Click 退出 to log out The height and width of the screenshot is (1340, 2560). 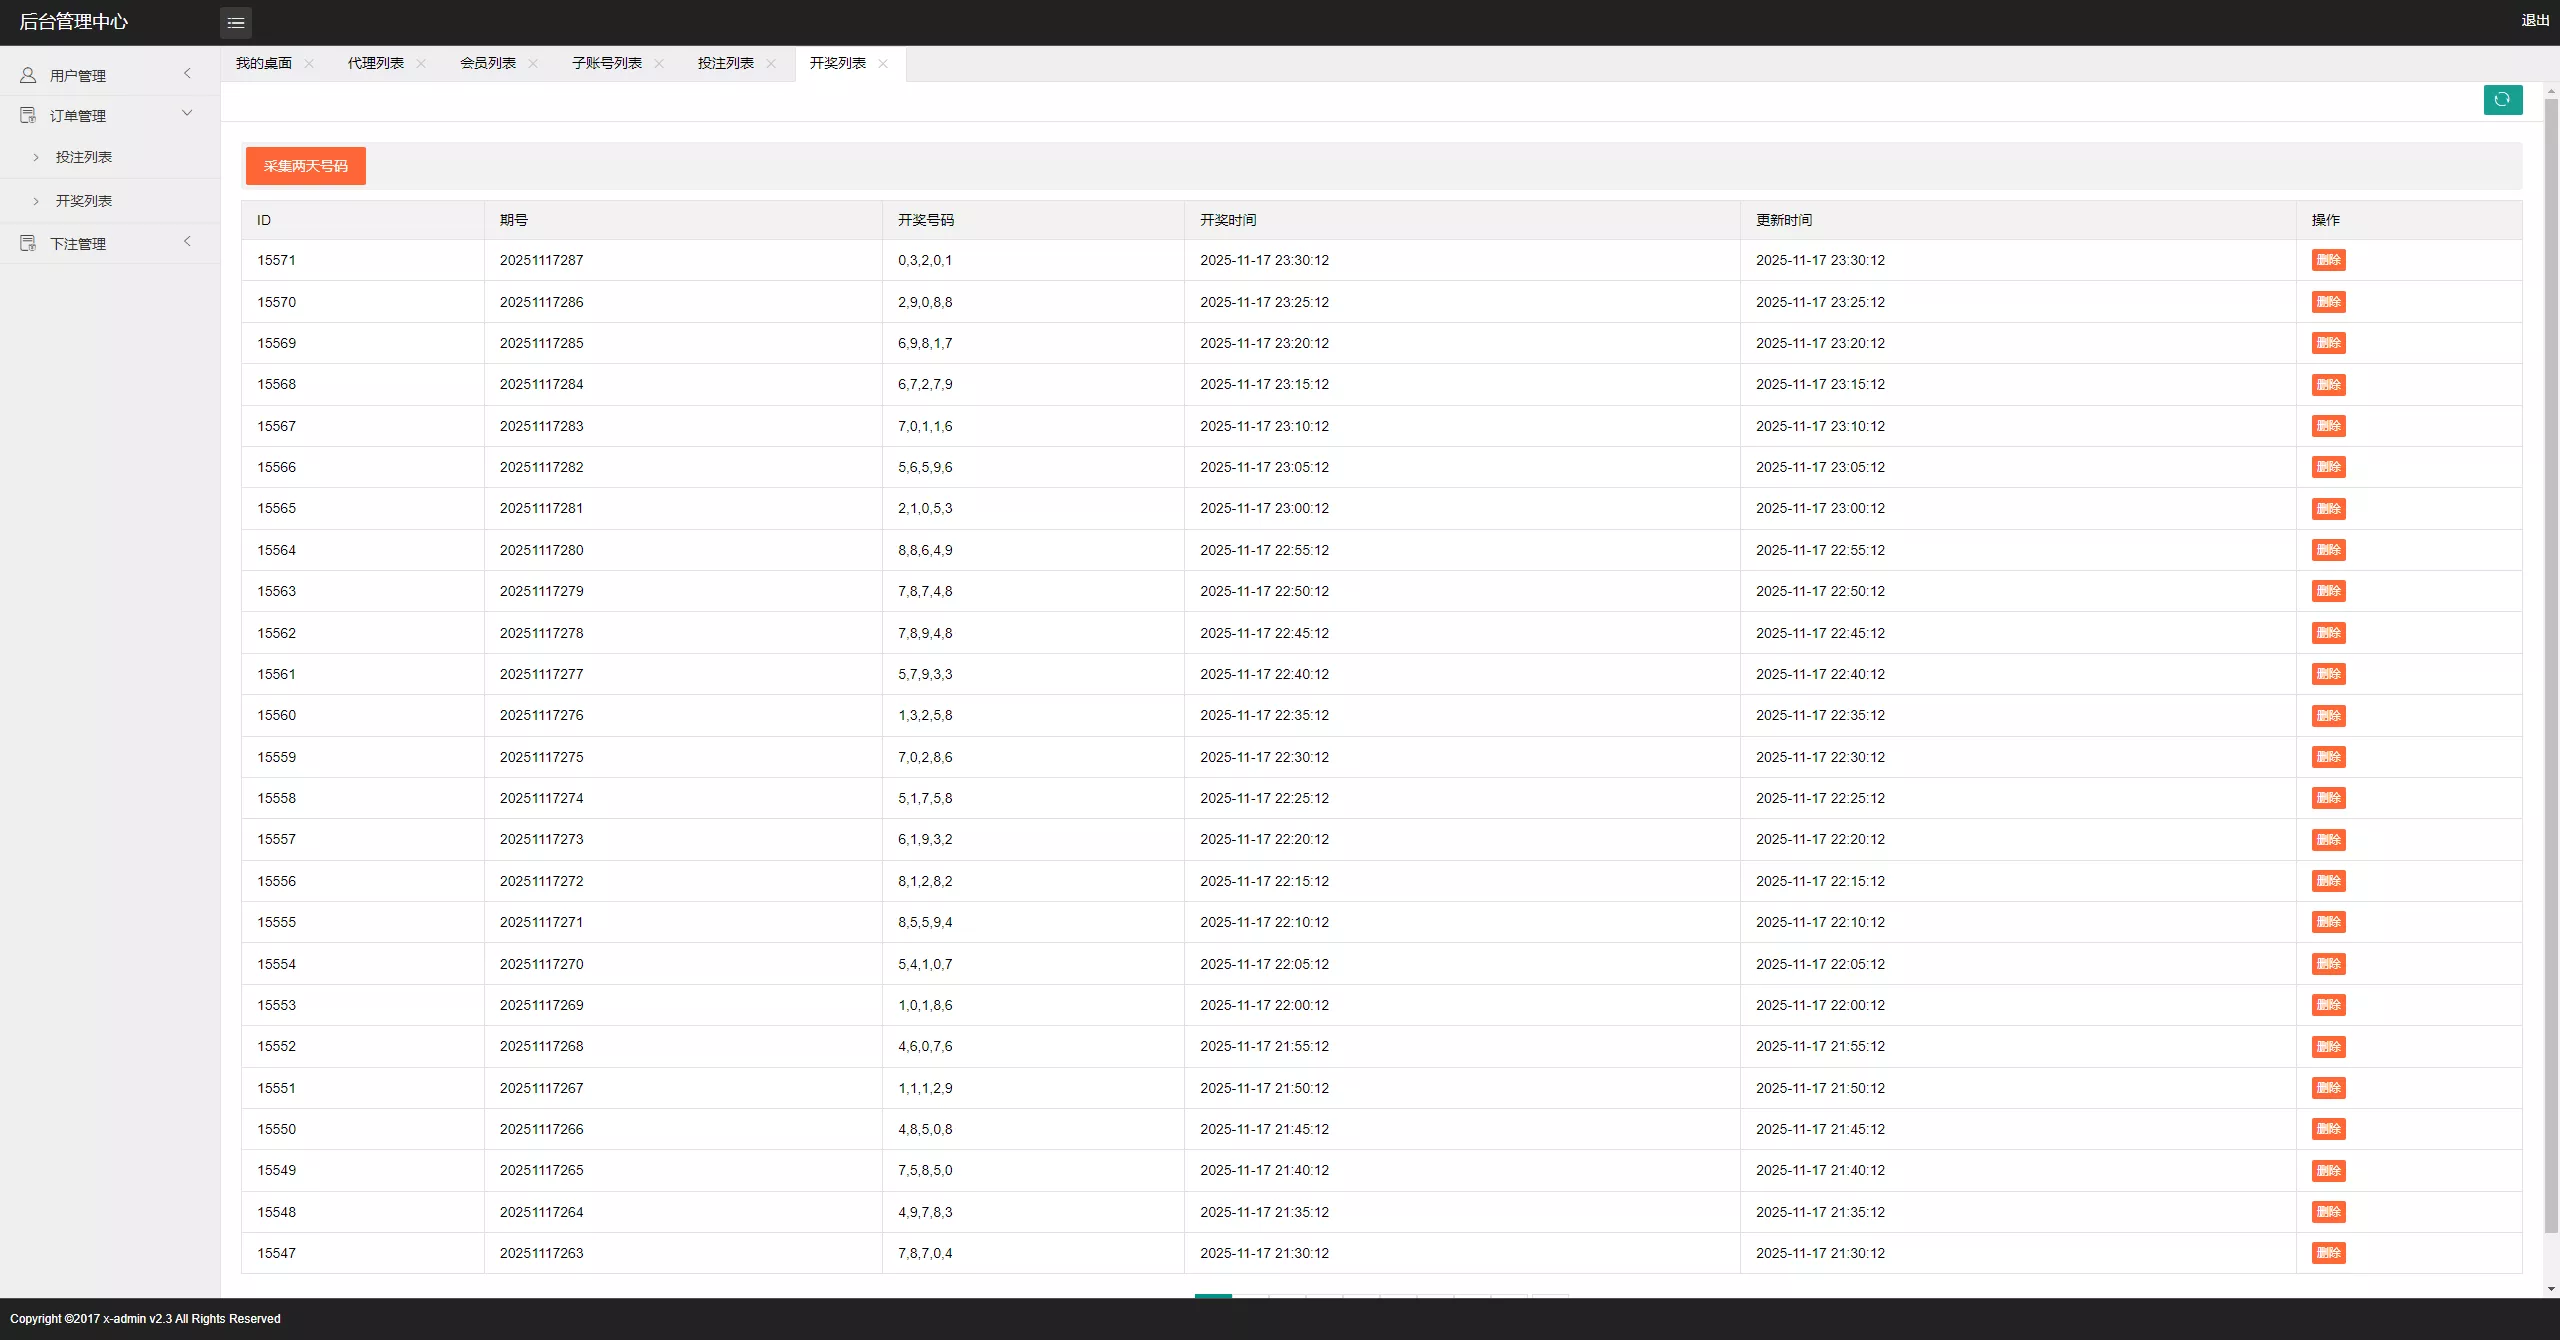coord(2535,21)
